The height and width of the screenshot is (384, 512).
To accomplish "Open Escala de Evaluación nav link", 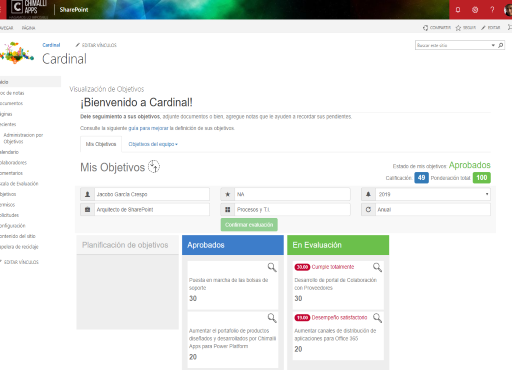I will click(19, 184).
